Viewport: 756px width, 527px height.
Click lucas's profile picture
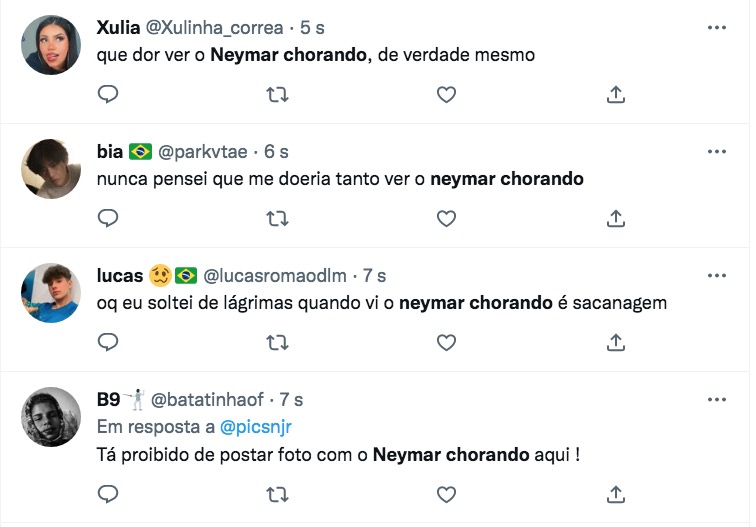click(x=51, y=292)
